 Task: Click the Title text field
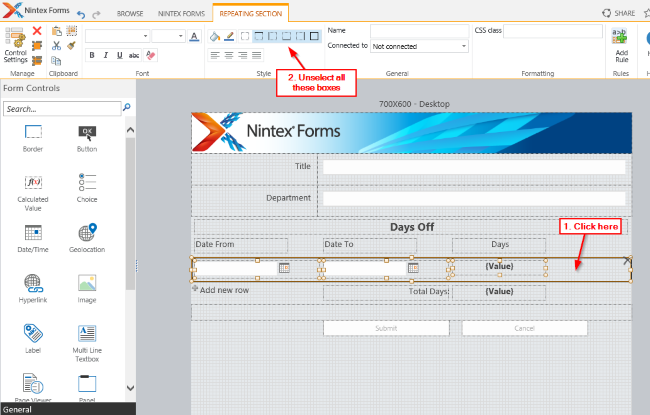coord(474,167)
